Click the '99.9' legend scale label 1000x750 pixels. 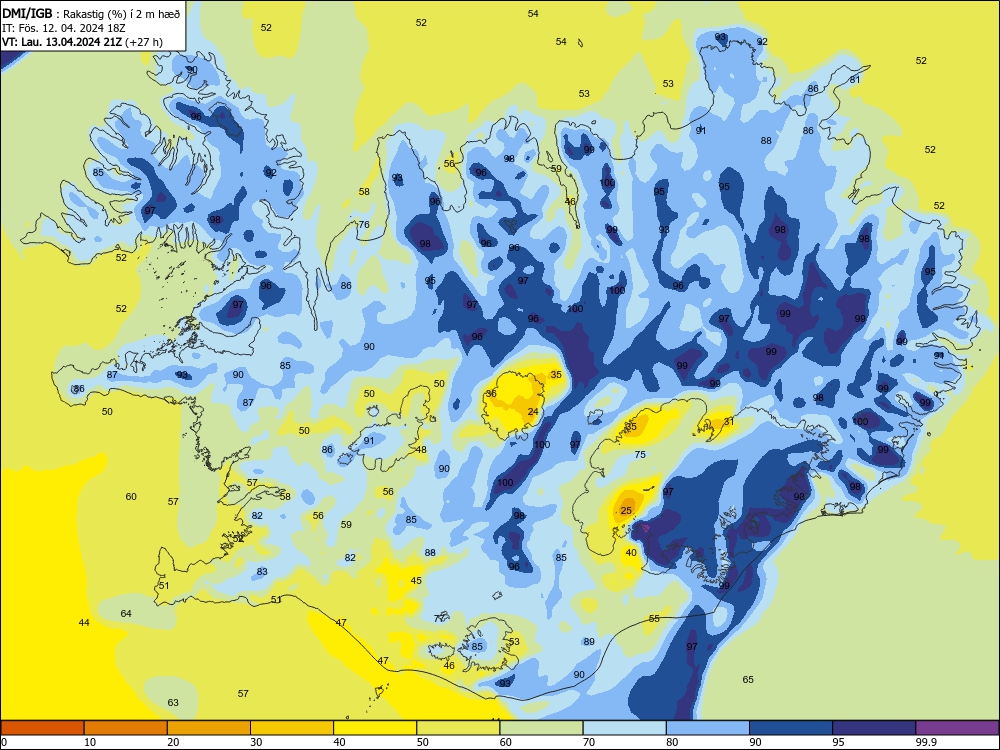[x=926, y=742]
